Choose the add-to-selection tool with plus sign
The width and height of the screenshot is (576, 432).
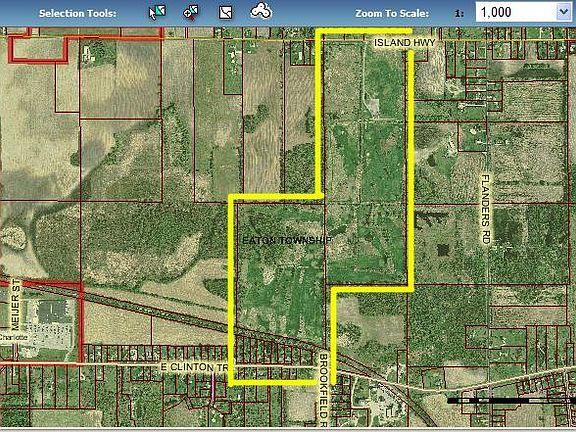(x=191, y=12)
